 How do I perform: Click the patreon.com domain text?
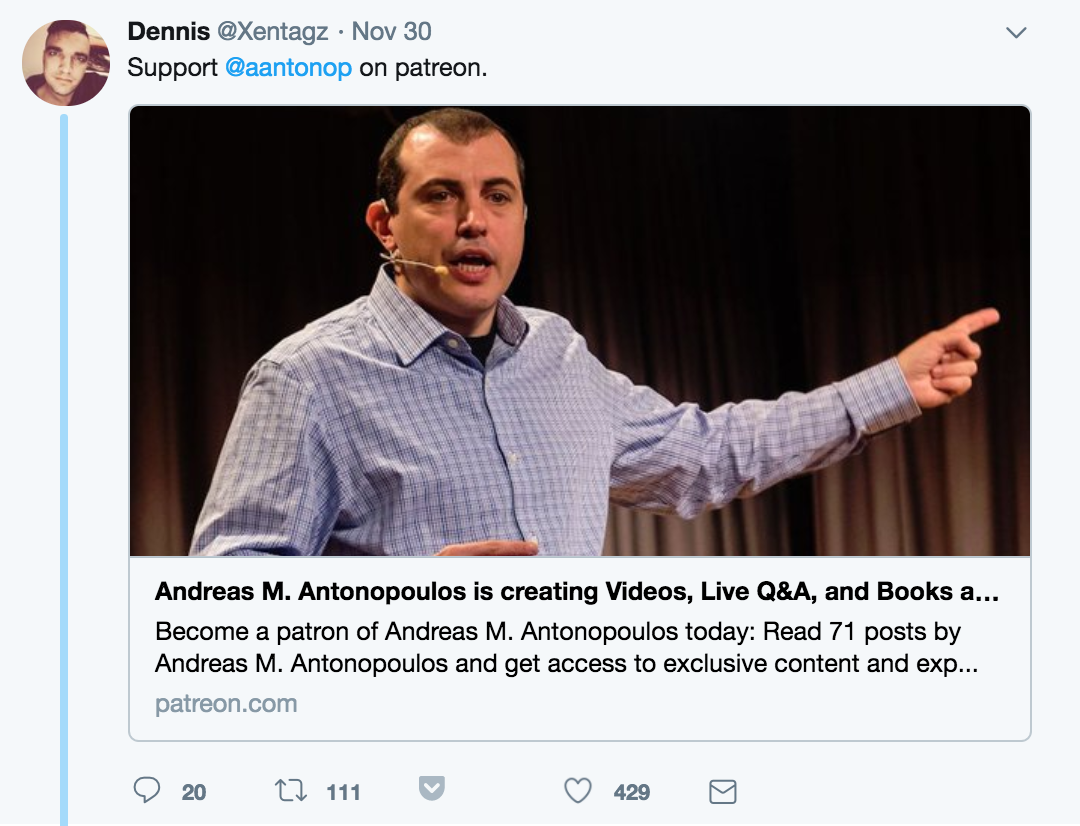[x=226, y=703]
